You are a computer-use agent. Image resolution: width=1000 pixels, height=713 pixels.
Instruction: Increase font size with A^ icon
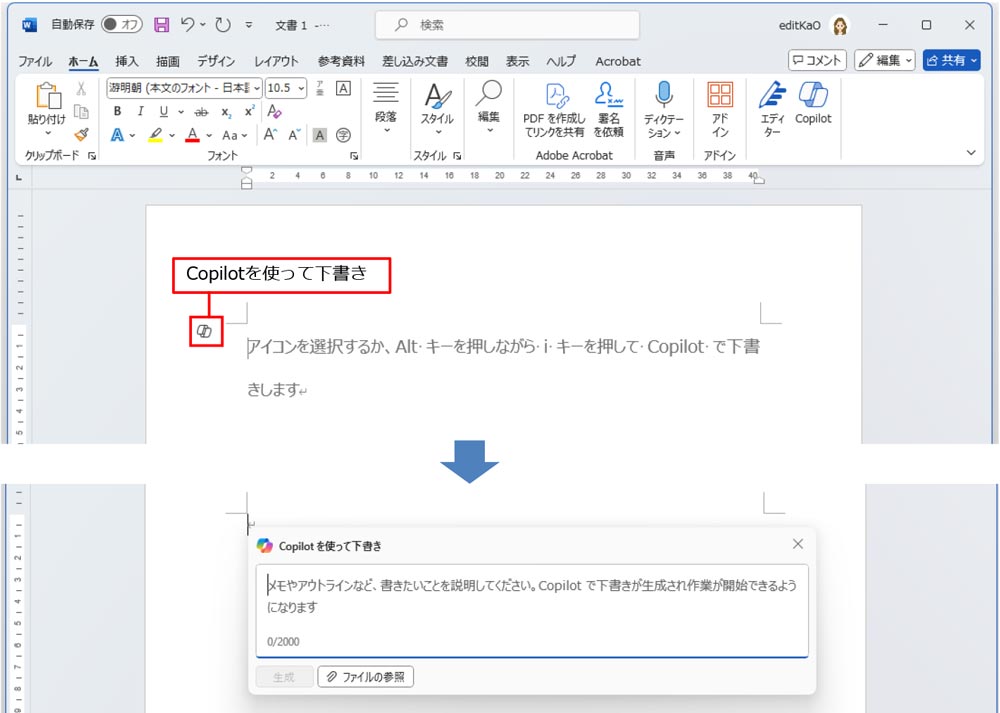tap(270, 135)
